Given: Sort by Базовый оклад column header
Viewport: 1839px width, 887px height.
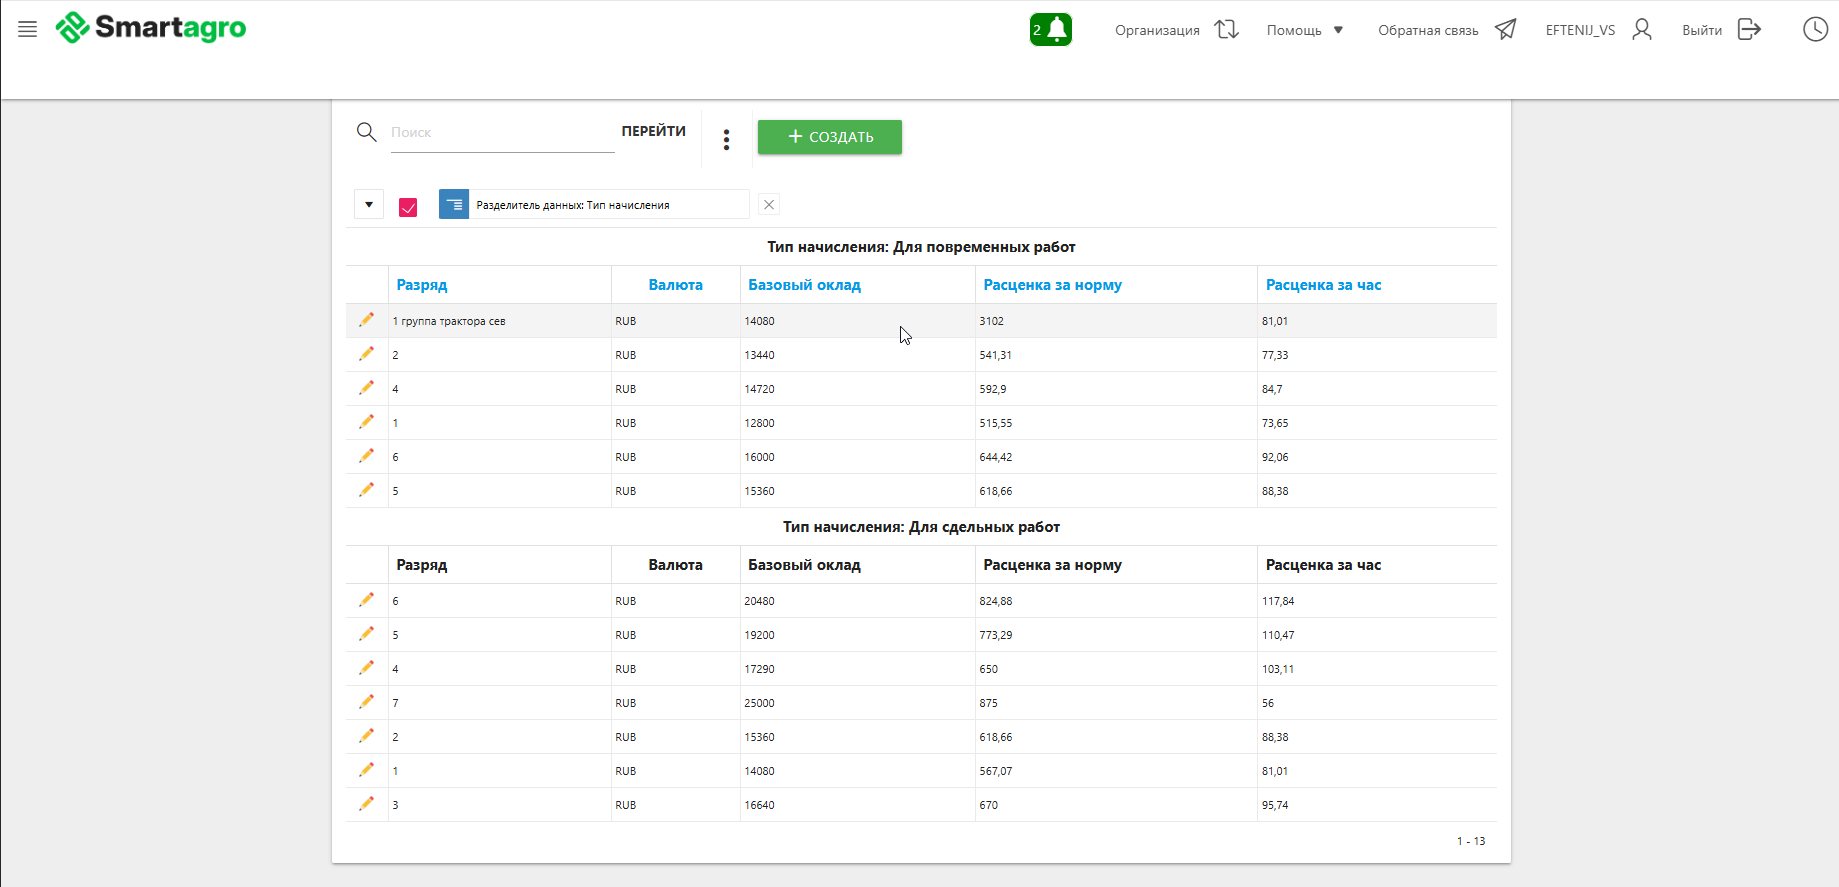Looking at the screenshot, I should (x=804, y=285).
